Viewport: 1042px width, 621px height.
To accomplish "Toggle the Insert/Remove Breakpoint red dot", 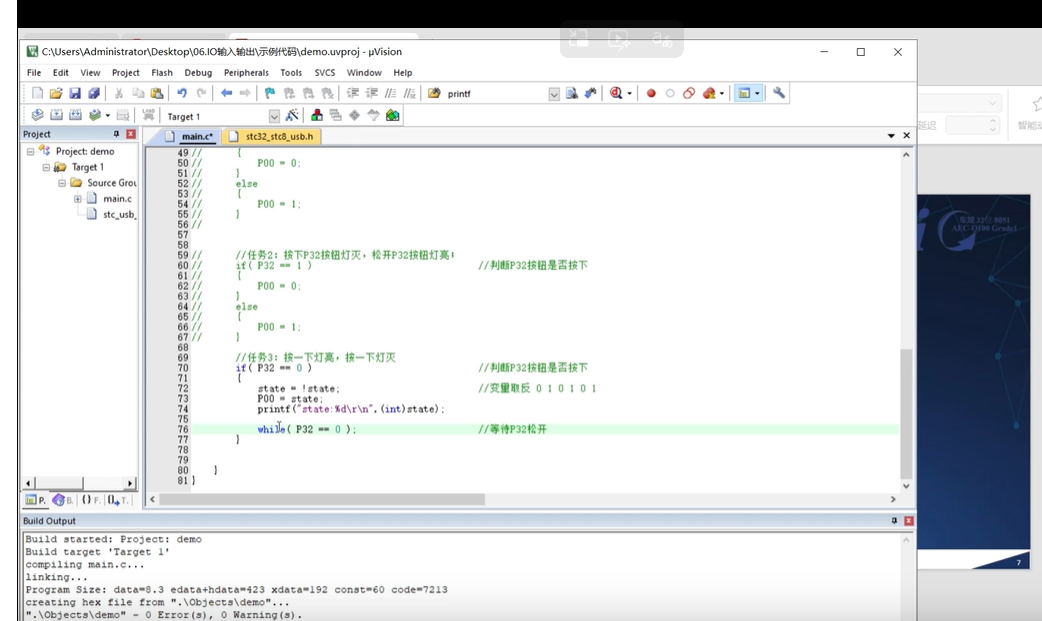I will click(x=651, y=93).
